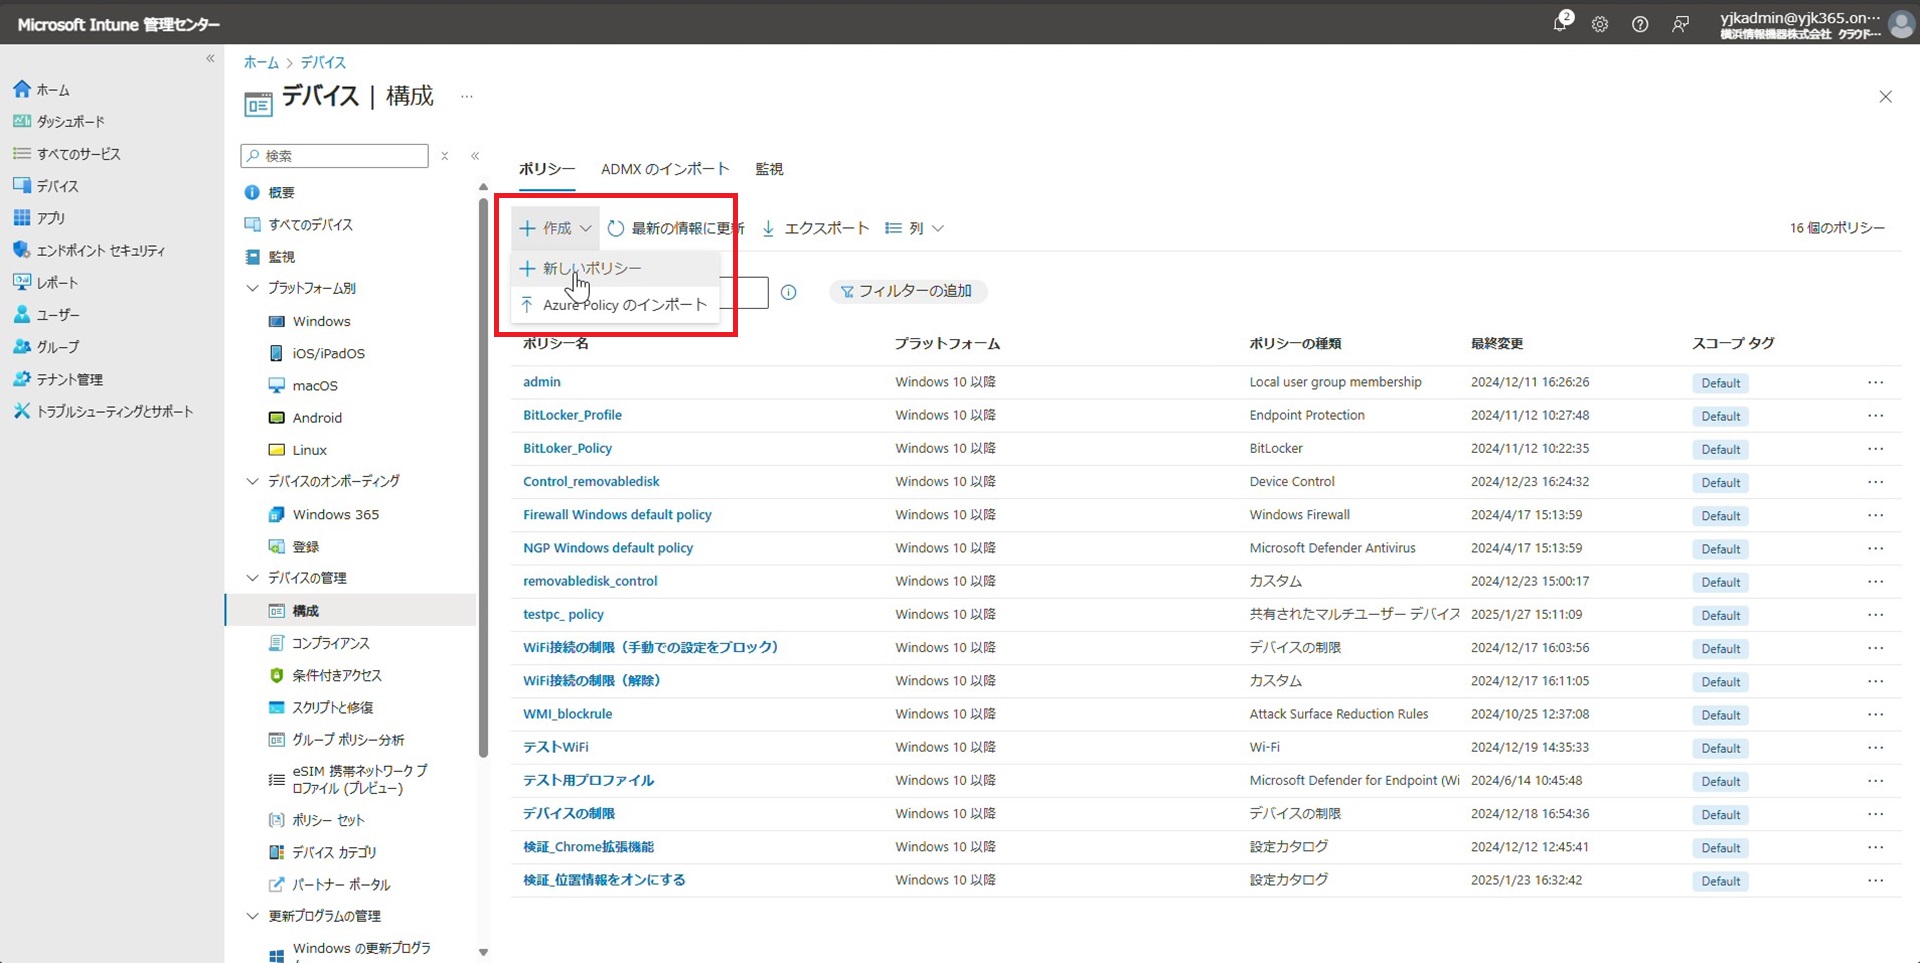Click the フィルターの追加 button
1920x963 pixels.
(907, 291)
